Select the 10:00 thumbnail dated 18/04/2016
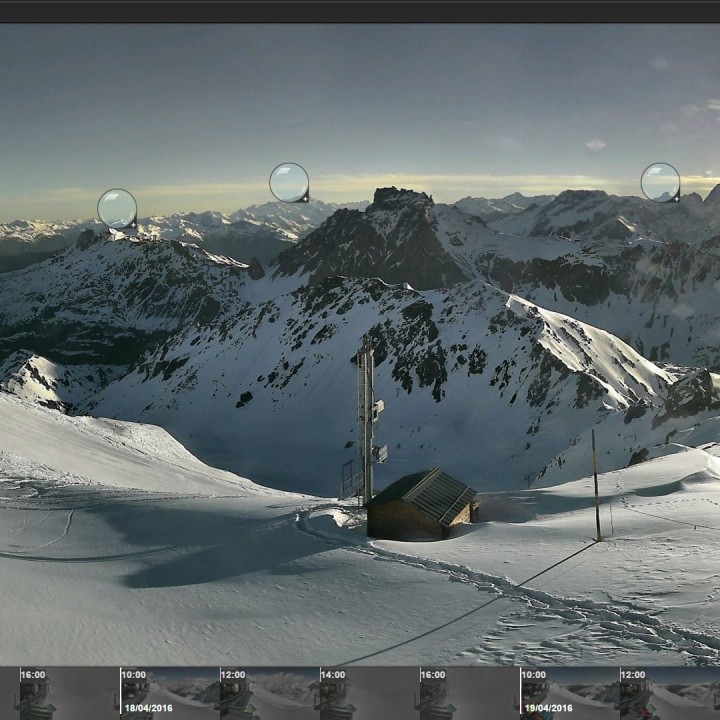This screenshot has height=720, width=720. 170,693
